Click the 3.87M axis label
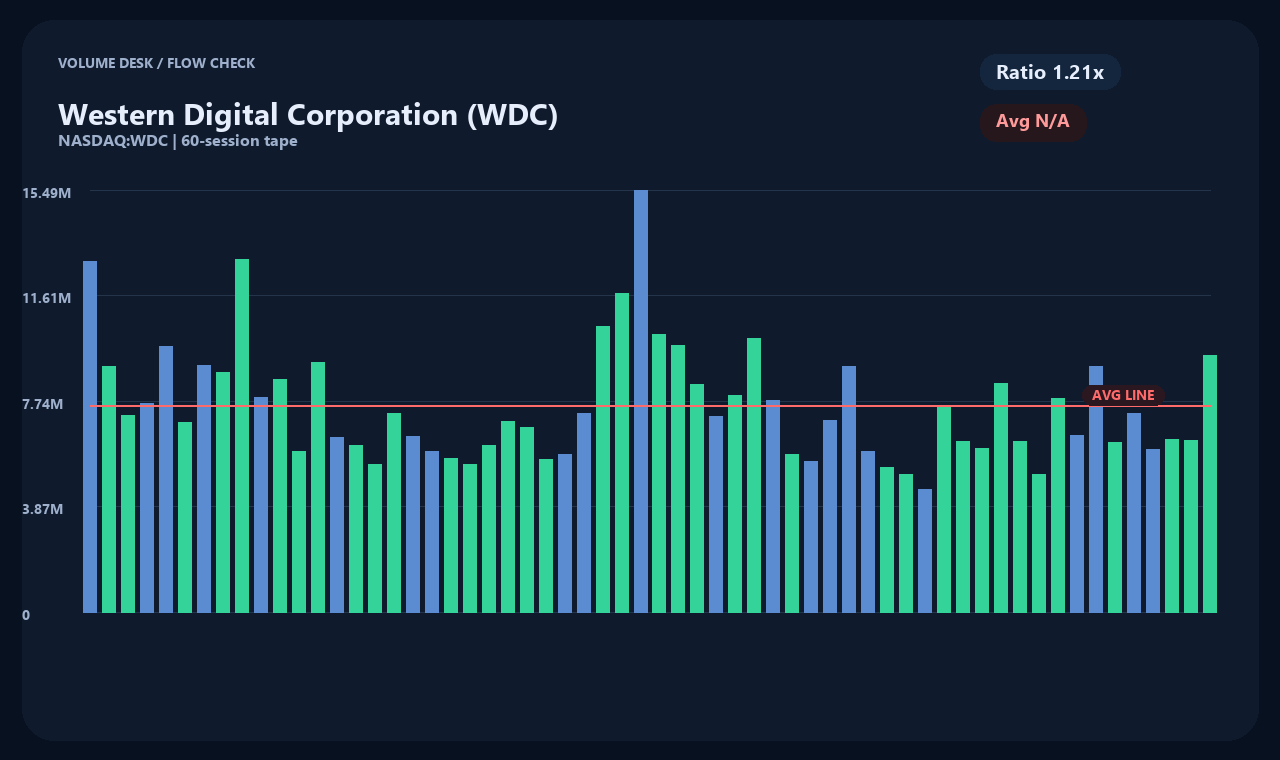This screenshot has width=1280, height=760. point(43,509)
